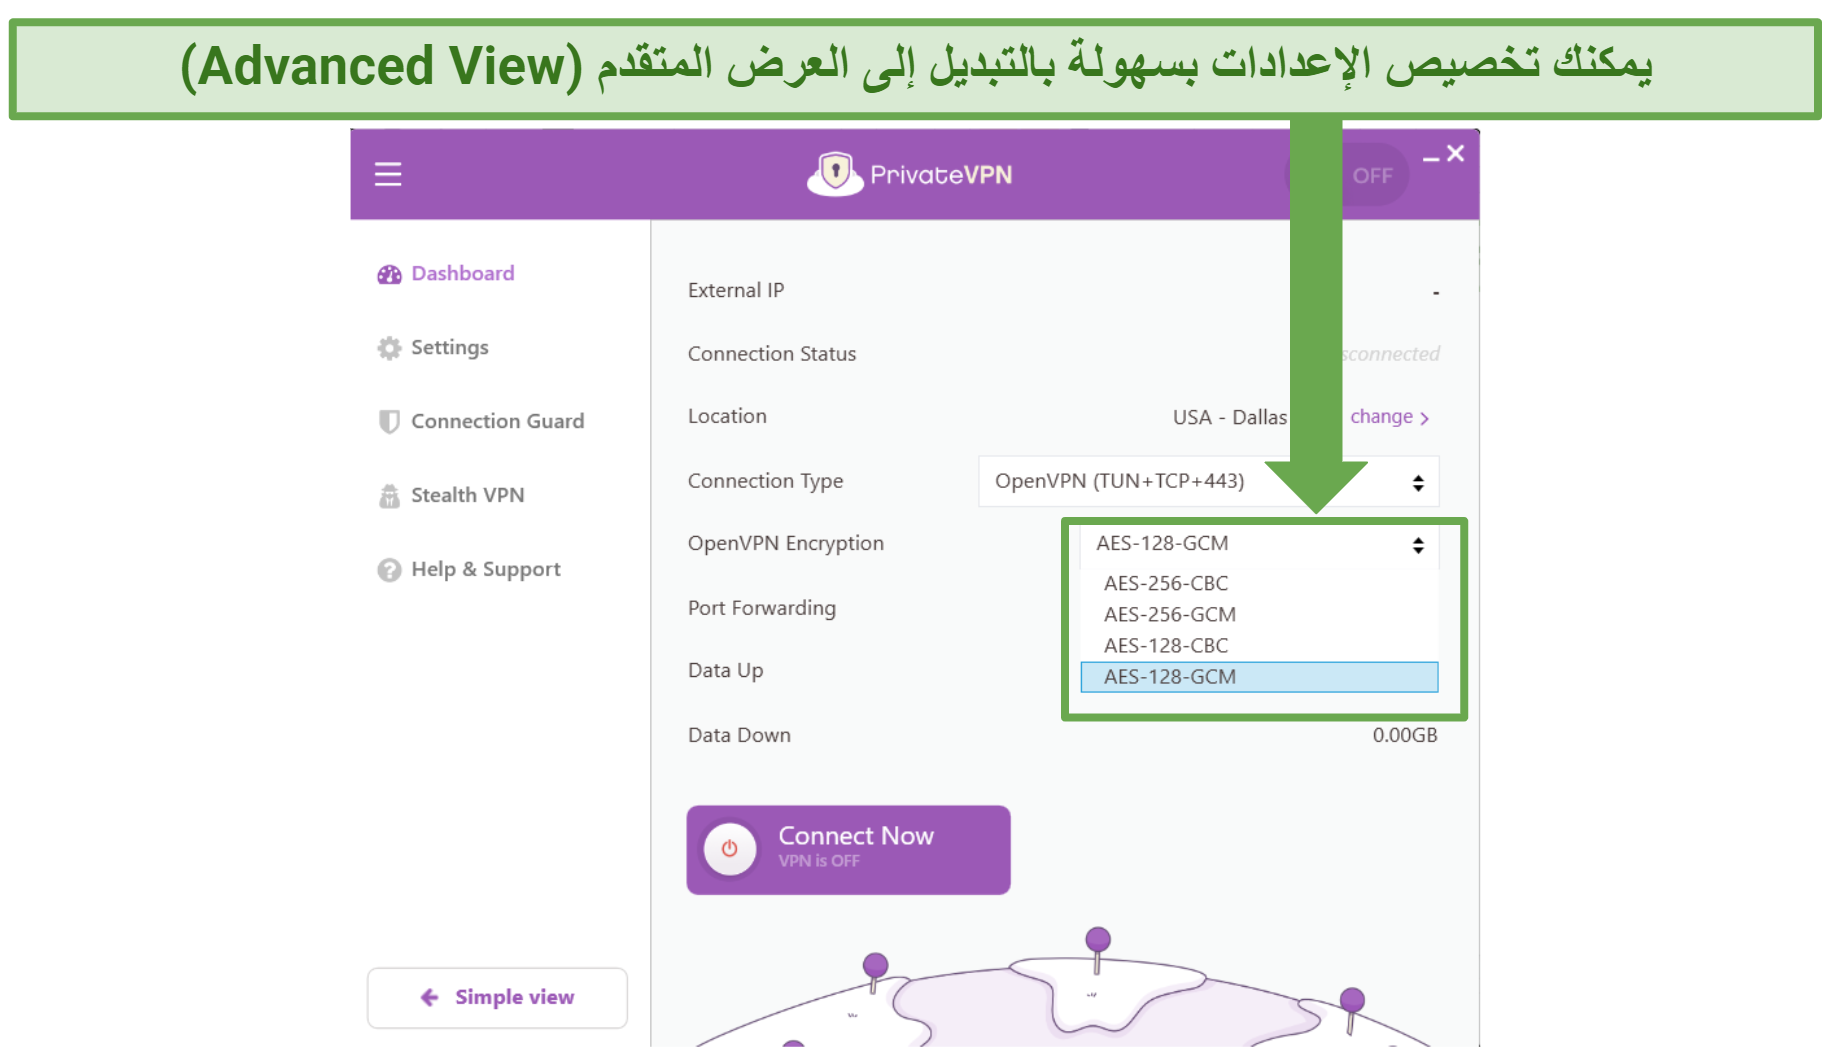The height and width of the screenshot is (1060, 1833).
Task: Click the Port Forwarding label
Action: [762, 608]
